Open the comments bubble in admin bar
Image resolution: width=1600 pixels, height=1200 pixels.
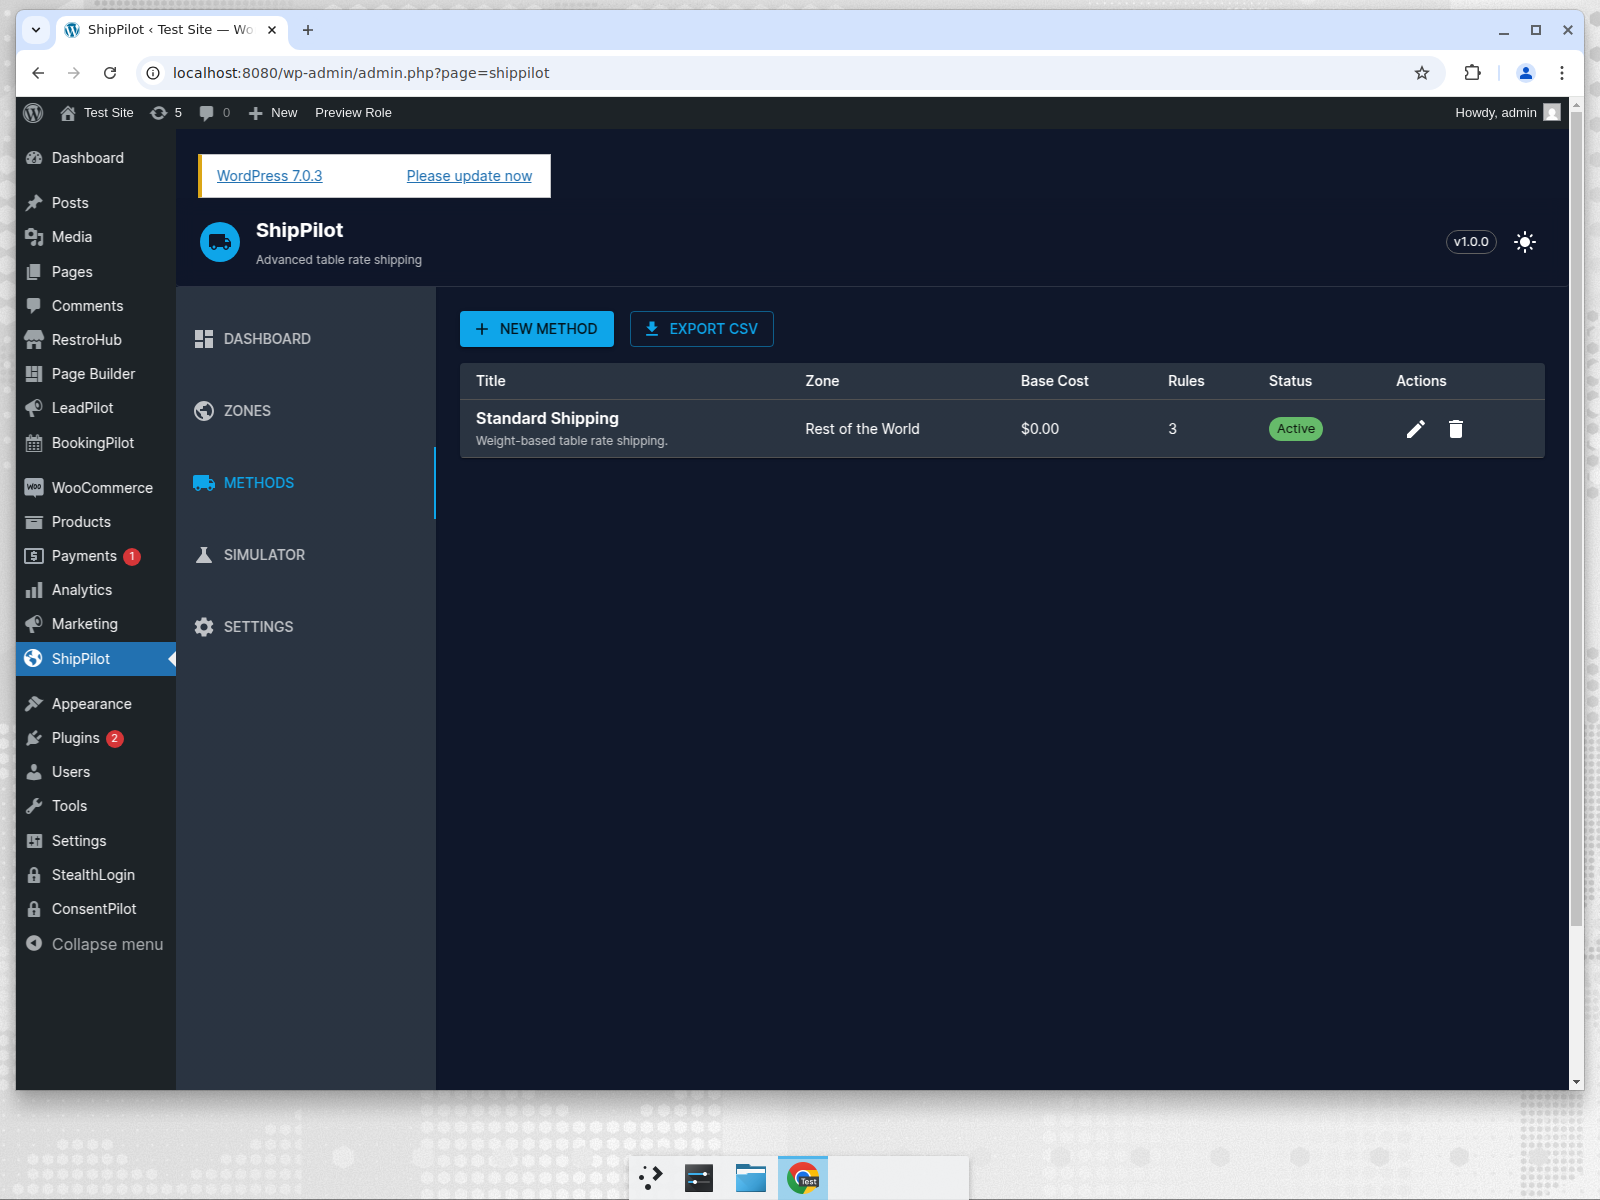215,113
